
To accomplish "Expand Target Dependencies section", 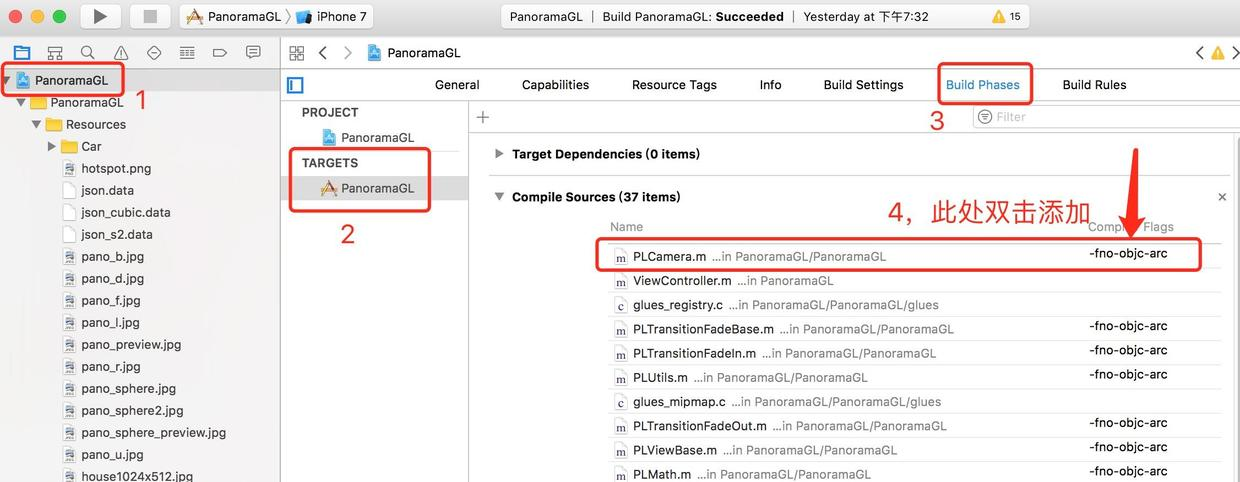I will click(499, 154).
